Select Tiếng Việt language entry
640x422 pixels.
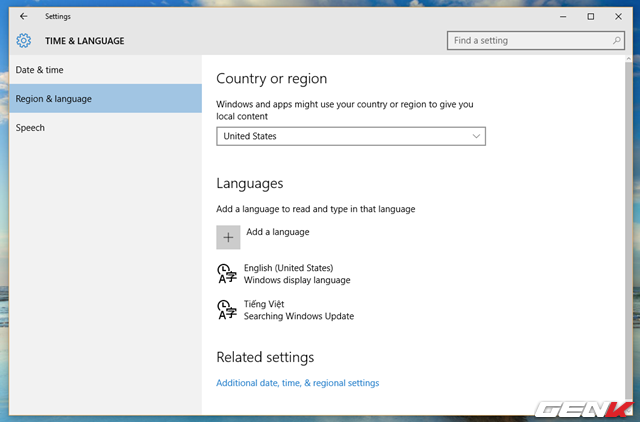[x=286, y=310]
